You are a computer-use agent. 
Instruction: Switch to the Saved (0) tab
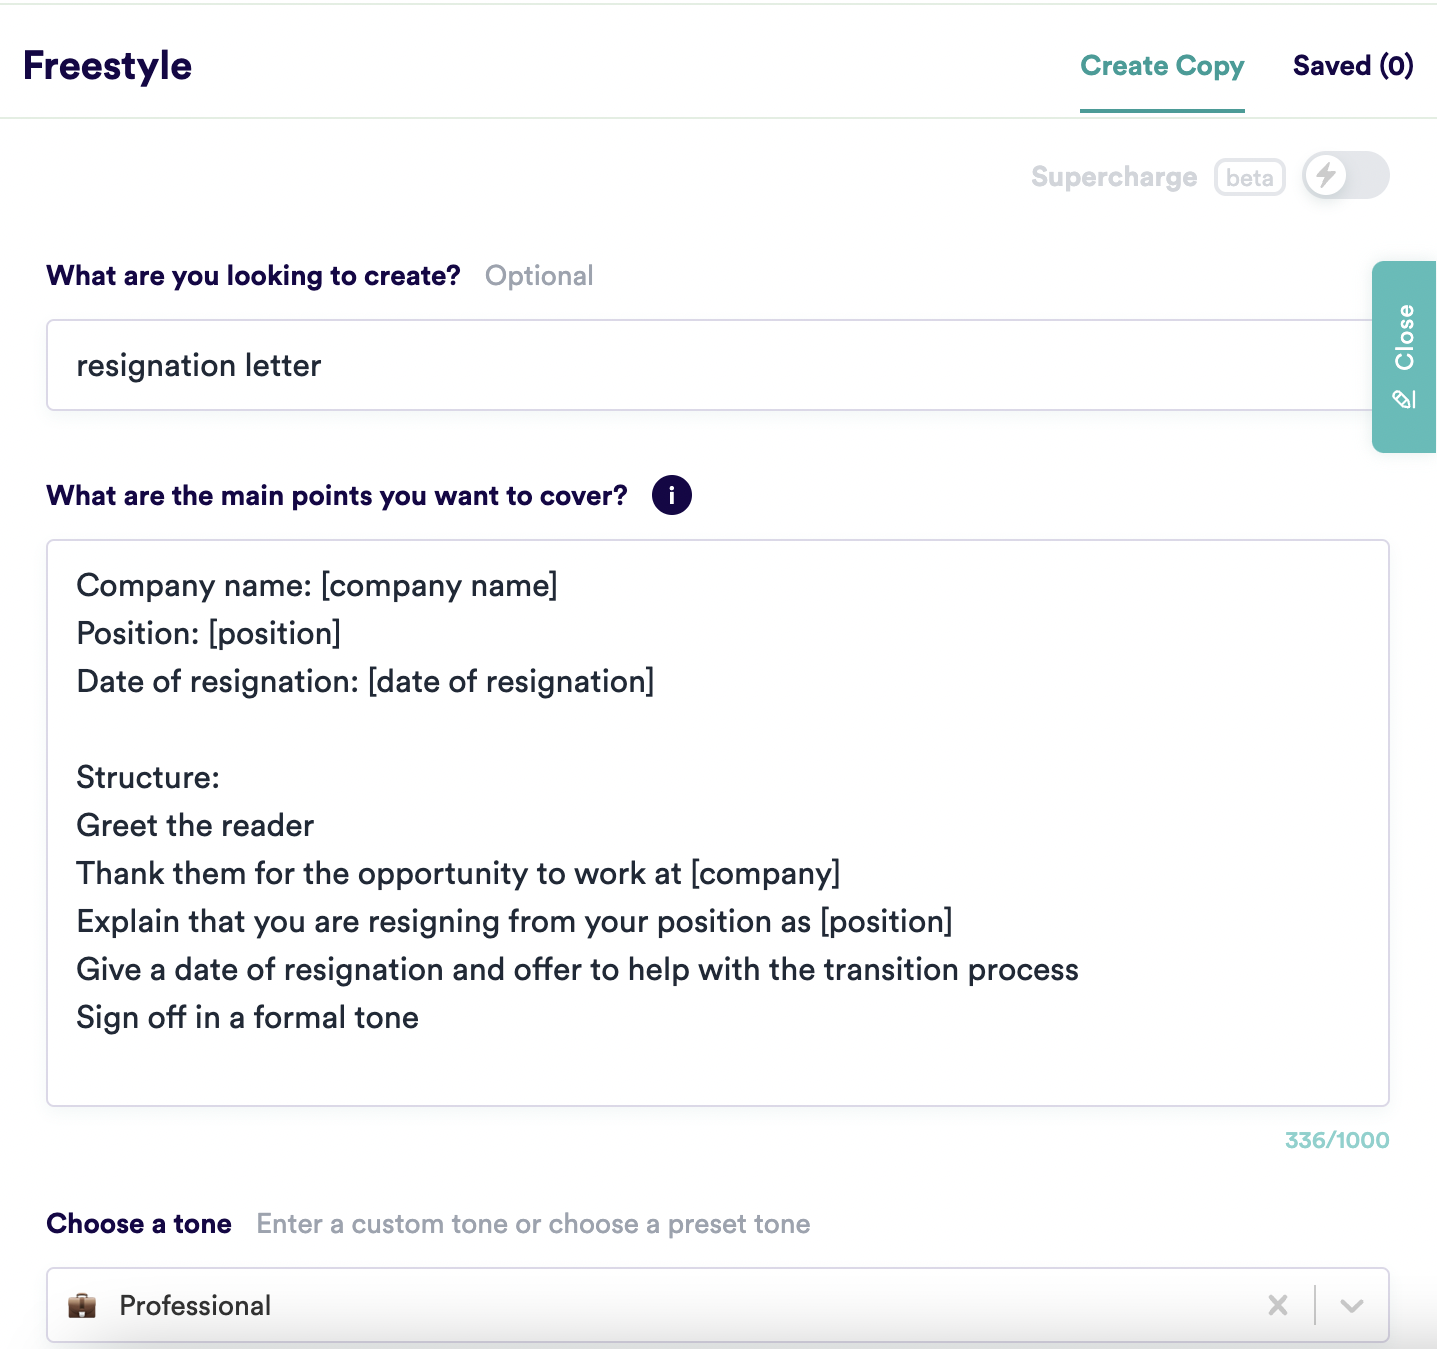[x=1353, y=65]
